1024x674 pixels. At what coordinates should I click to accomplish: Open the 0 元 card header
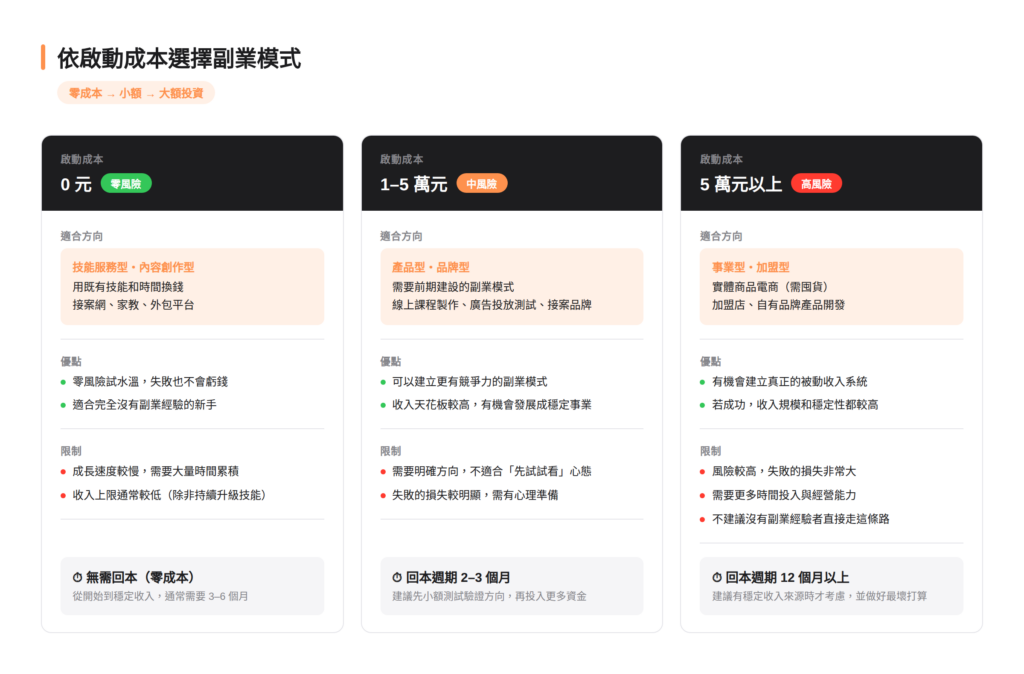click(x=192, y=173)
